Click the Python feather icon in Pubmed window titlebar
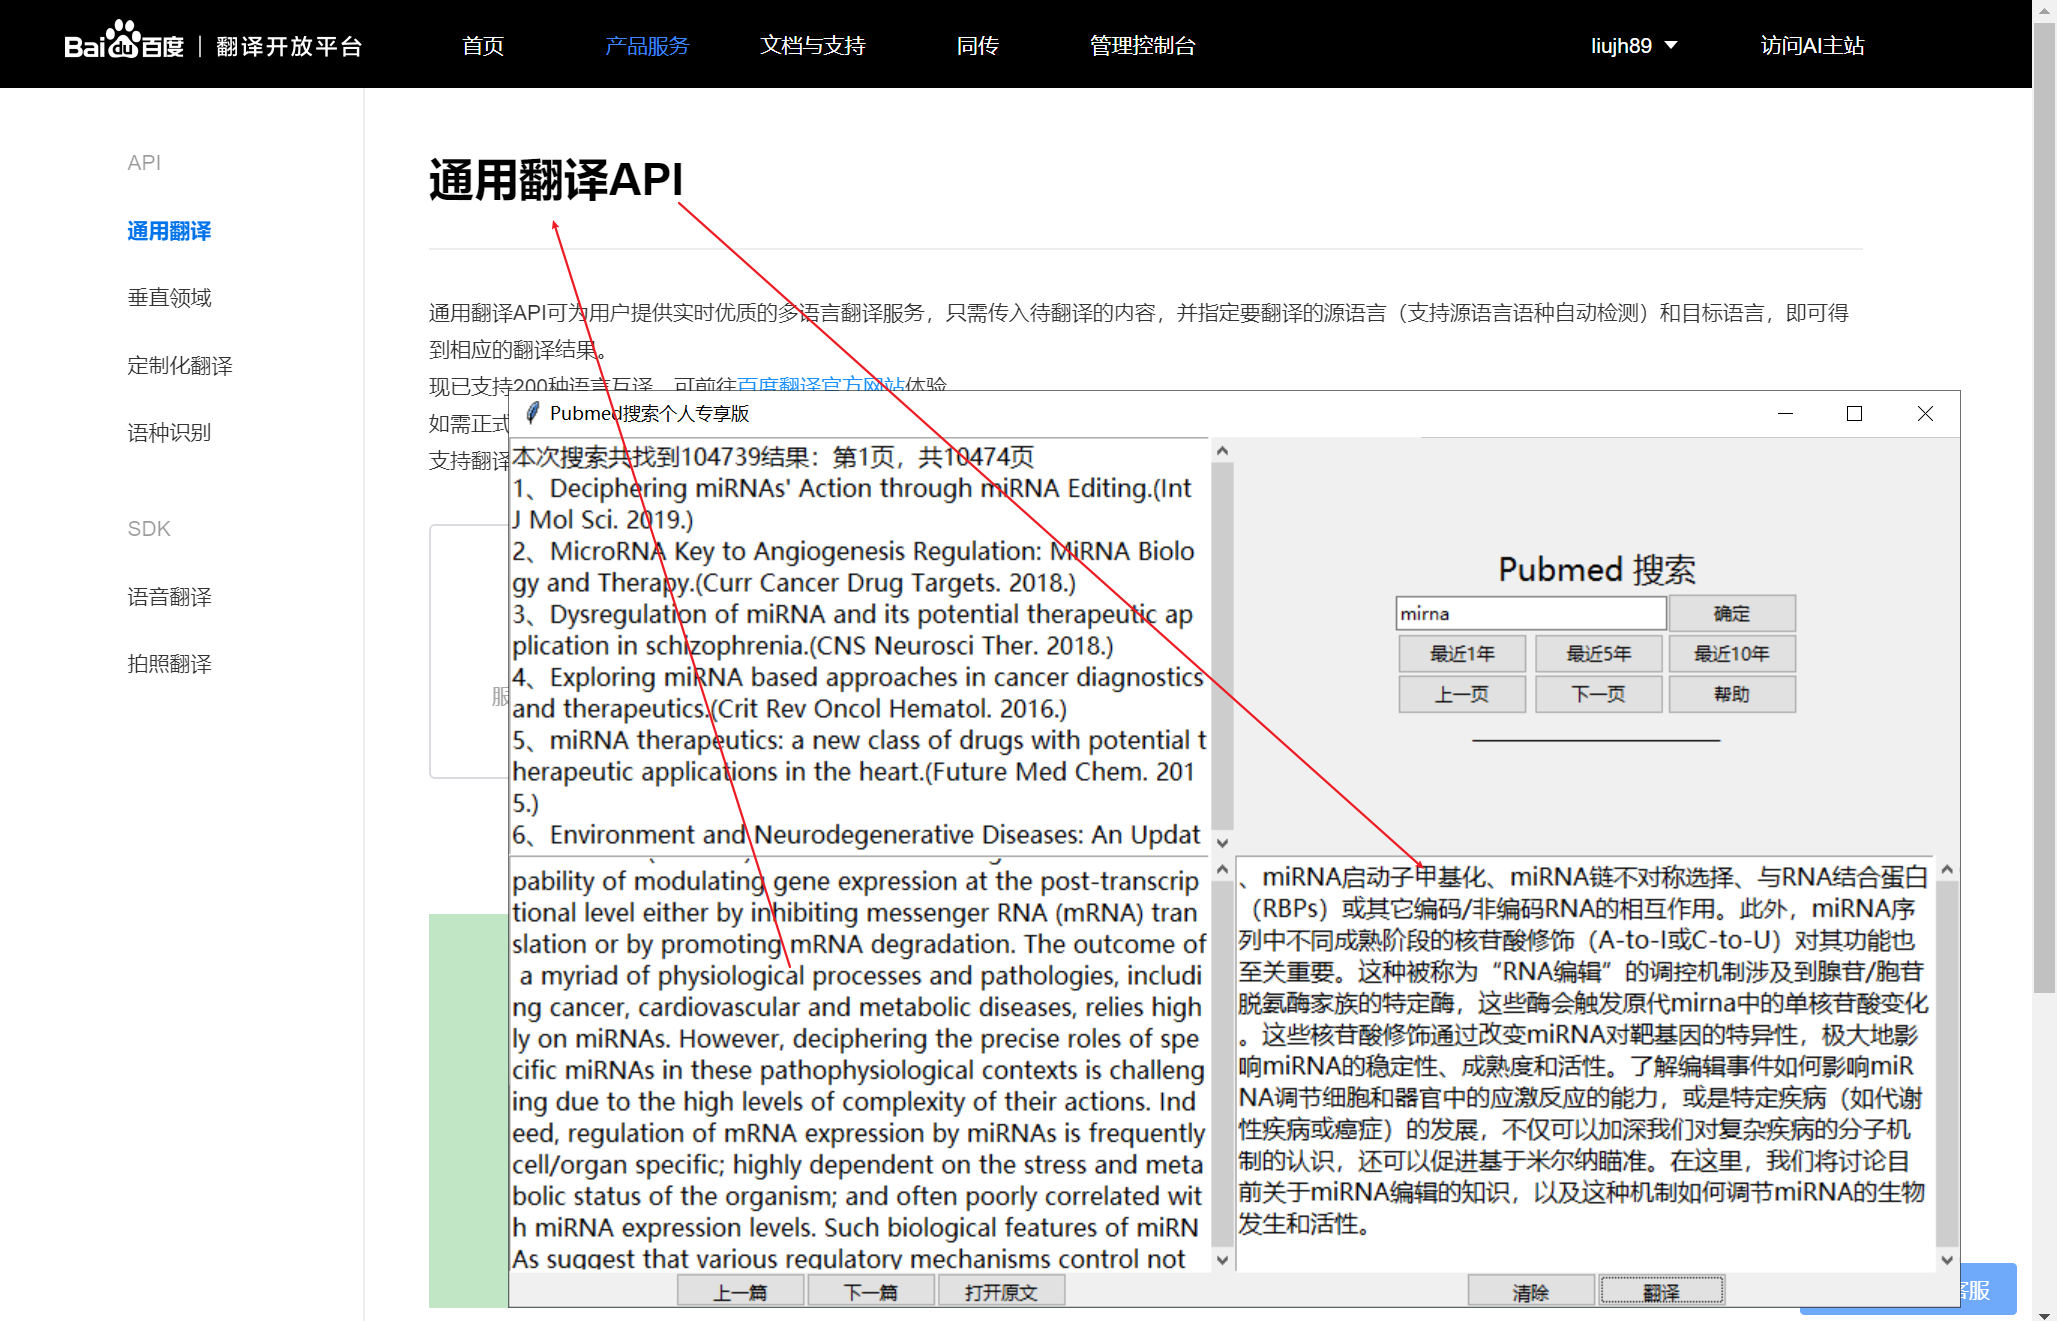 click(x=533, y=413)
